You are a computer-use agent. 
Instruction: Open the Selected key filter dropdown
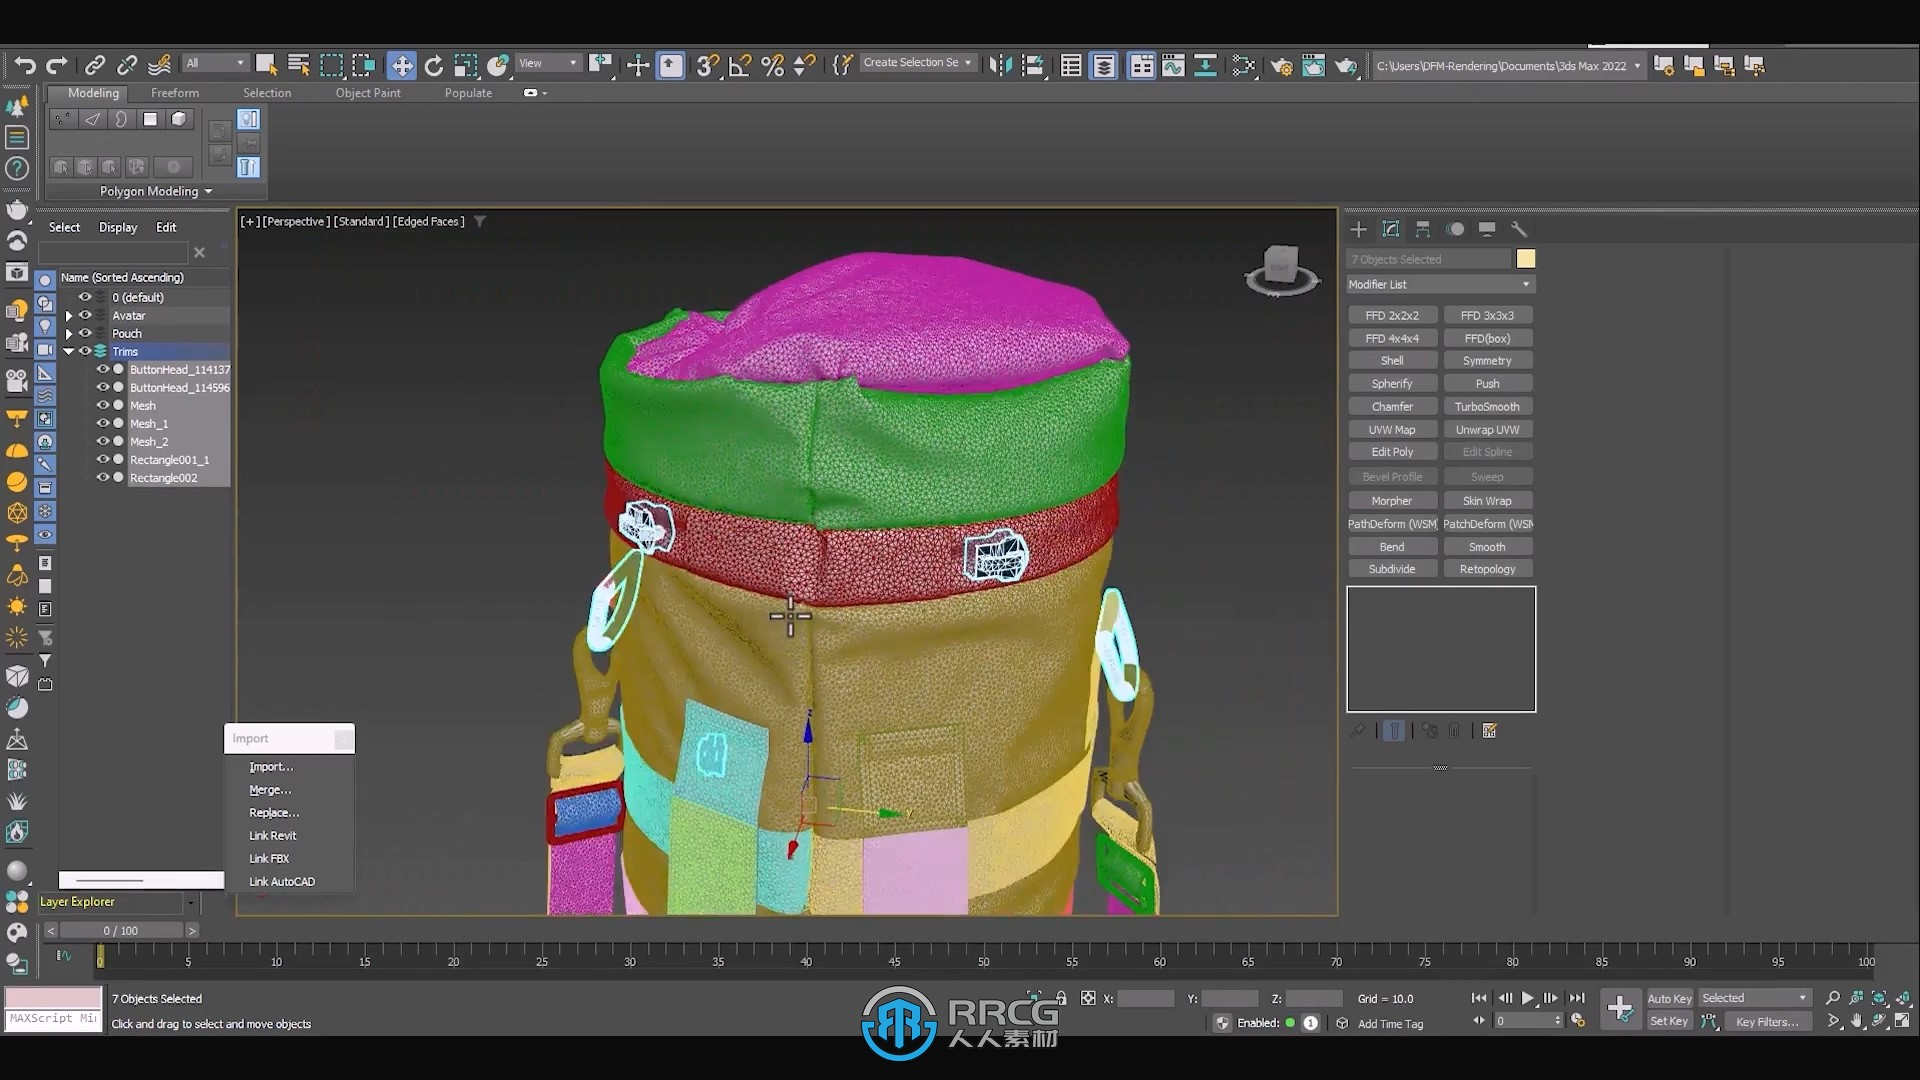(x=1755, y=998)
